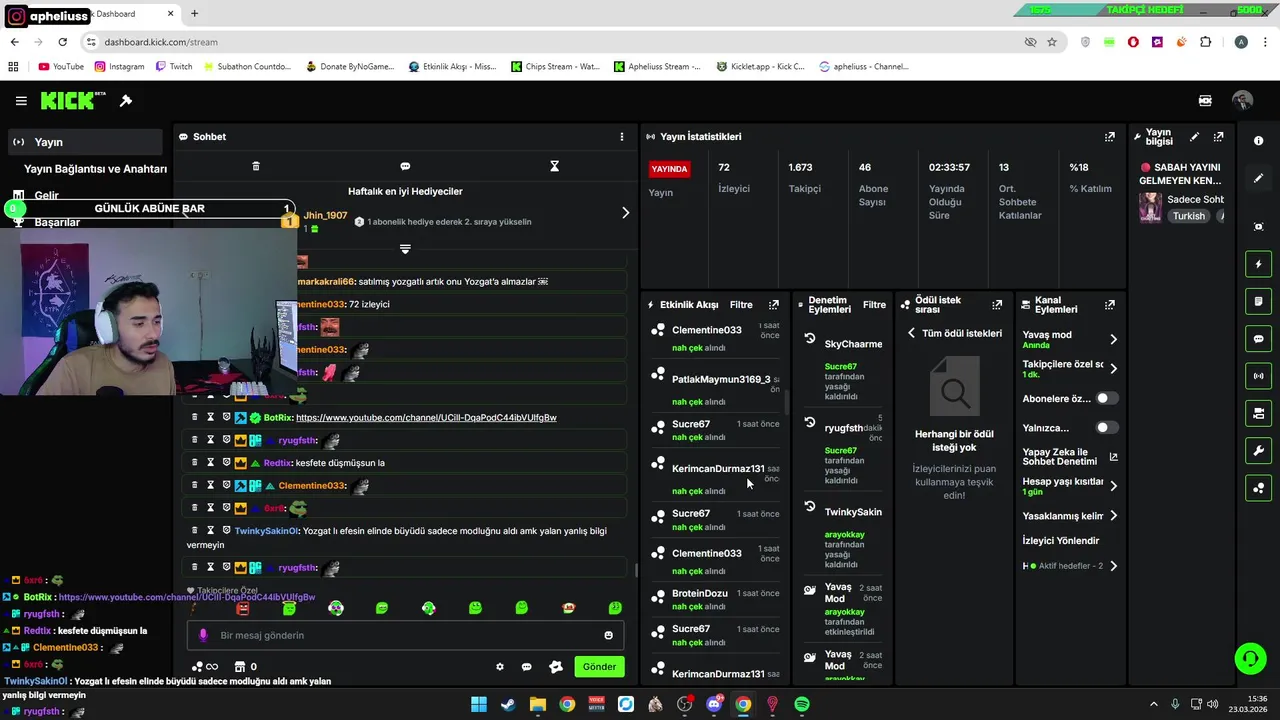The height and width of the screenshot is (720, 1280).
Task: Click the pencil icon in right sidebar
Action: click(1258, 178)
